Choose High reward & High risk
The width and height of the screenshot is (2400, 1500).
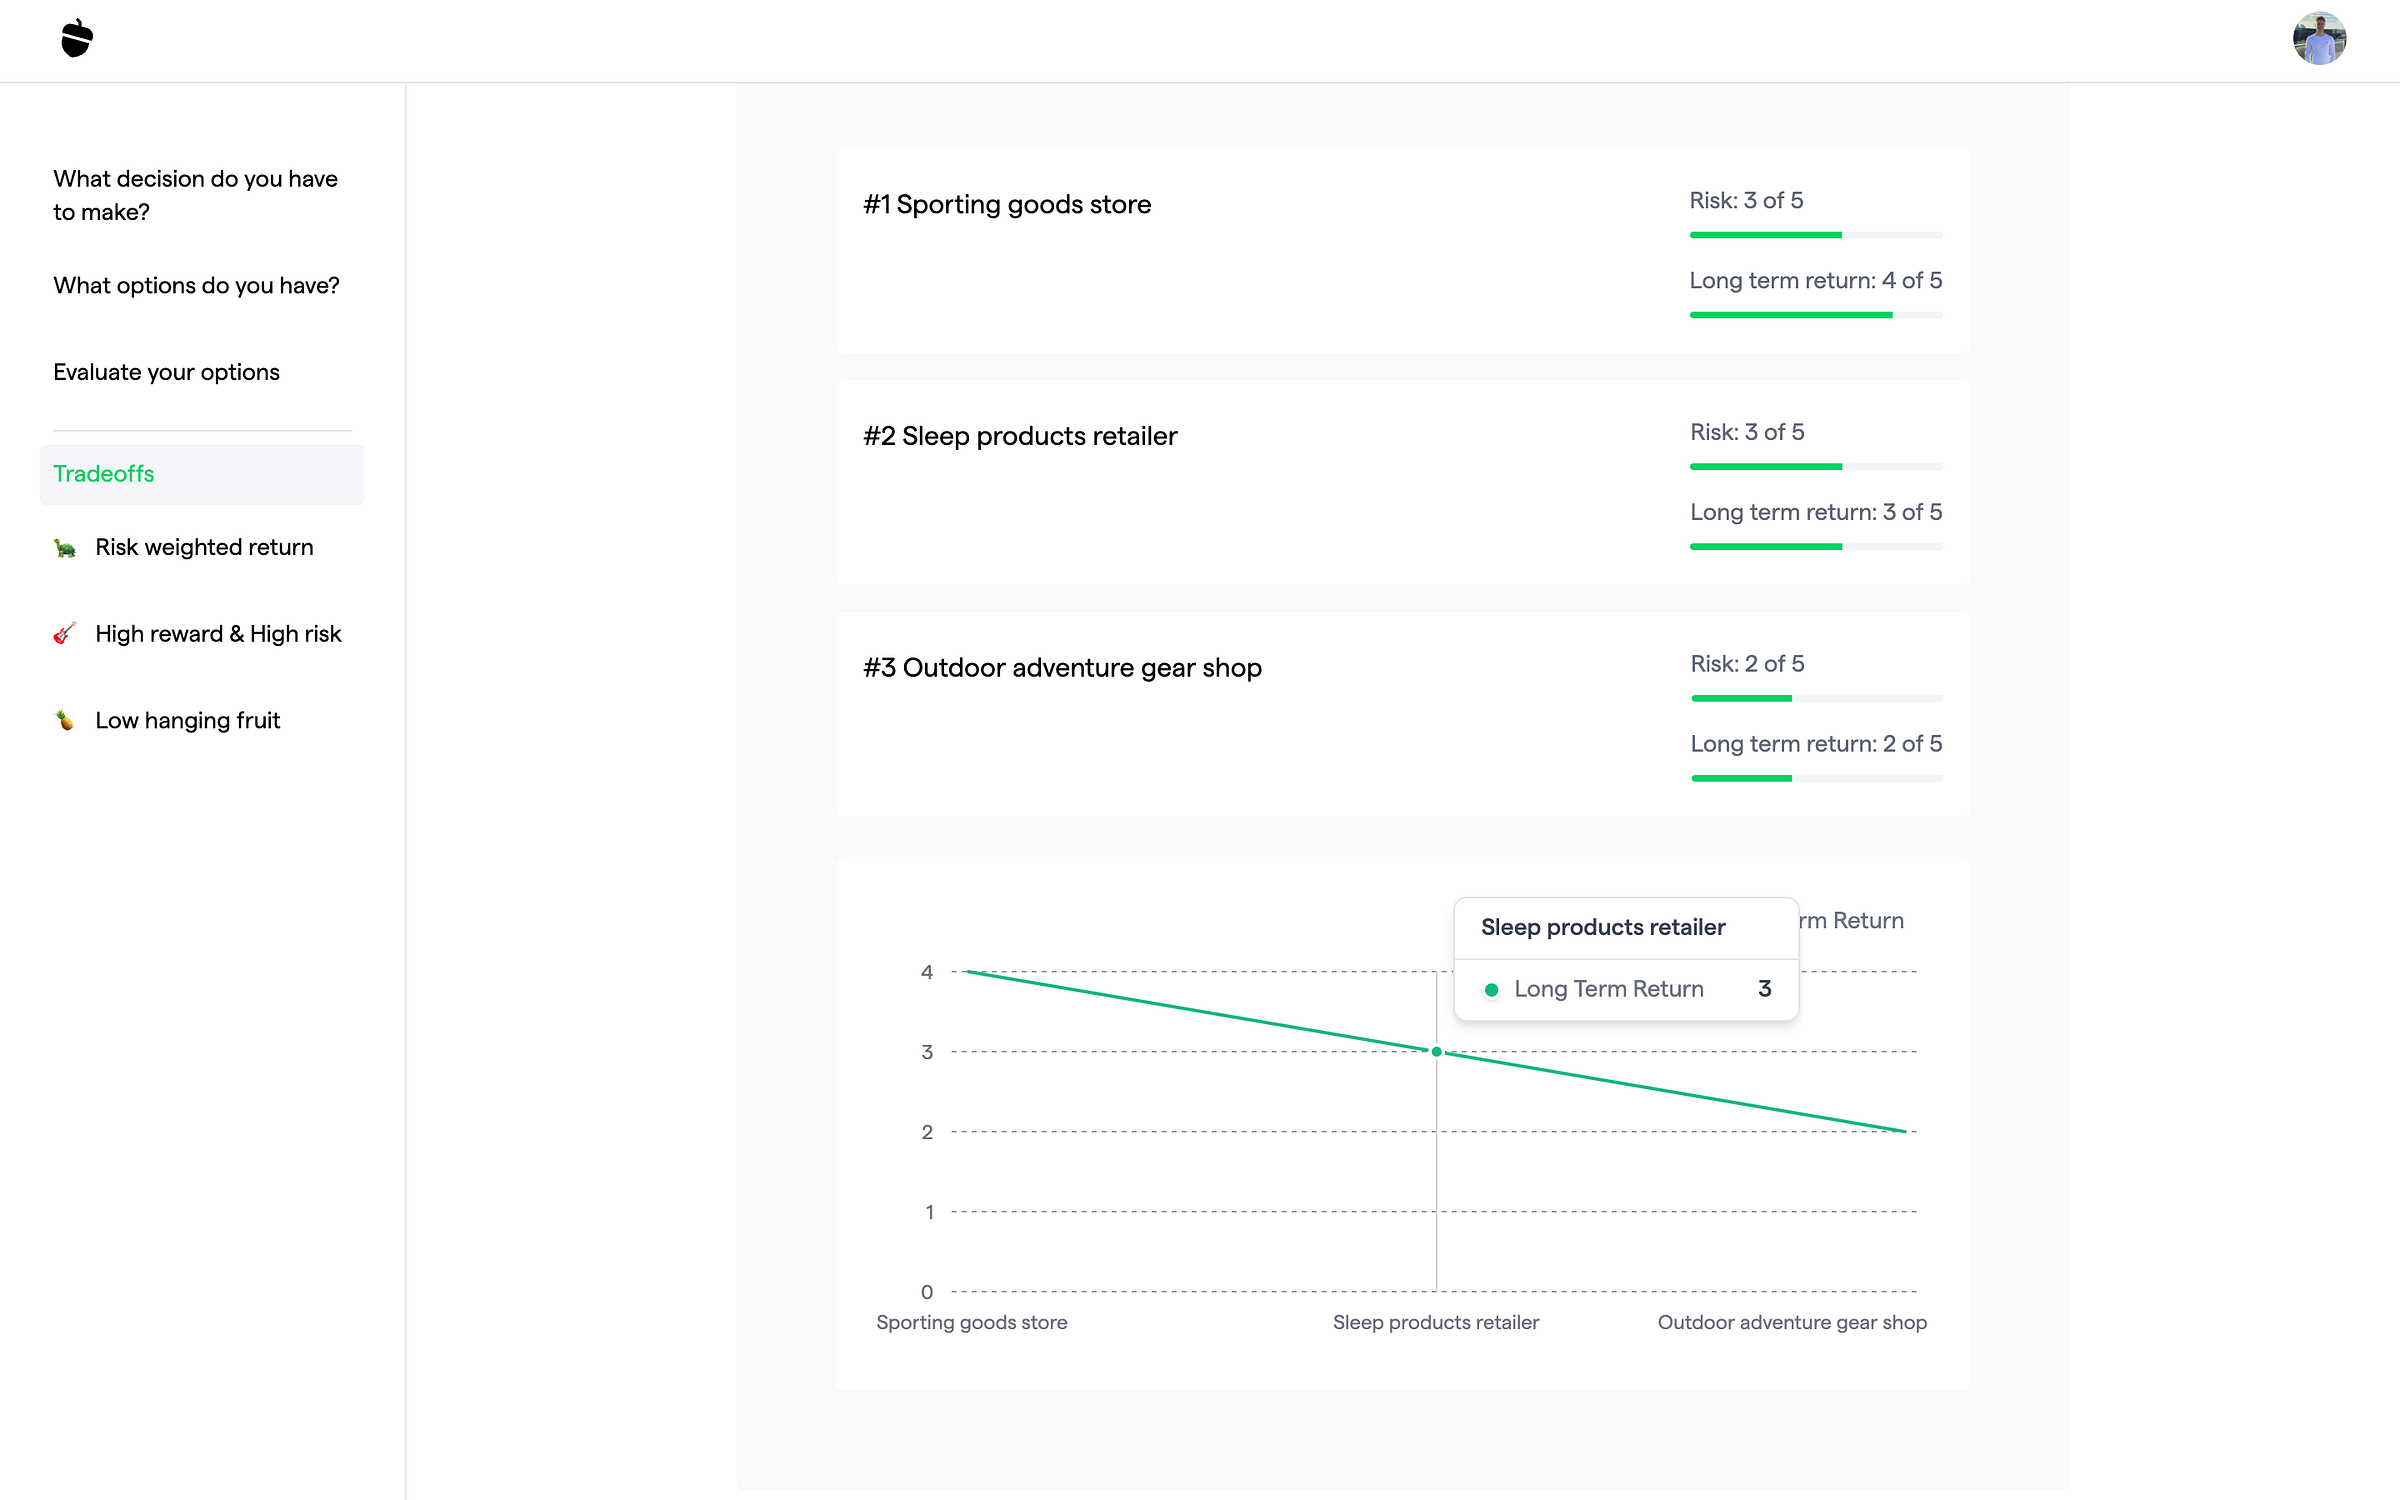pos(218,634)
